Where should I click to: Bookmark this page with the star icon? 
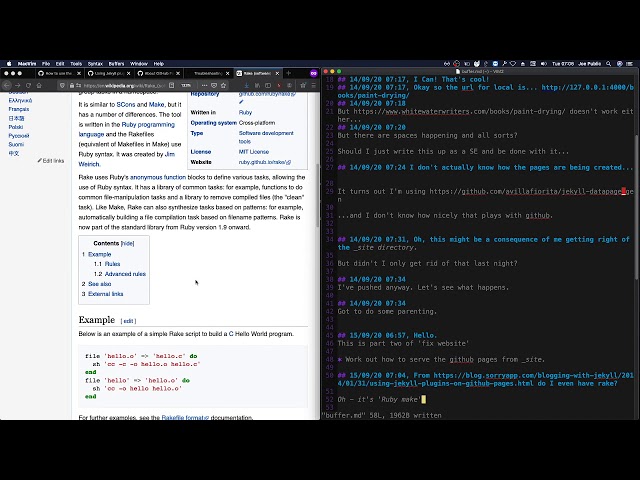point(223,85)
